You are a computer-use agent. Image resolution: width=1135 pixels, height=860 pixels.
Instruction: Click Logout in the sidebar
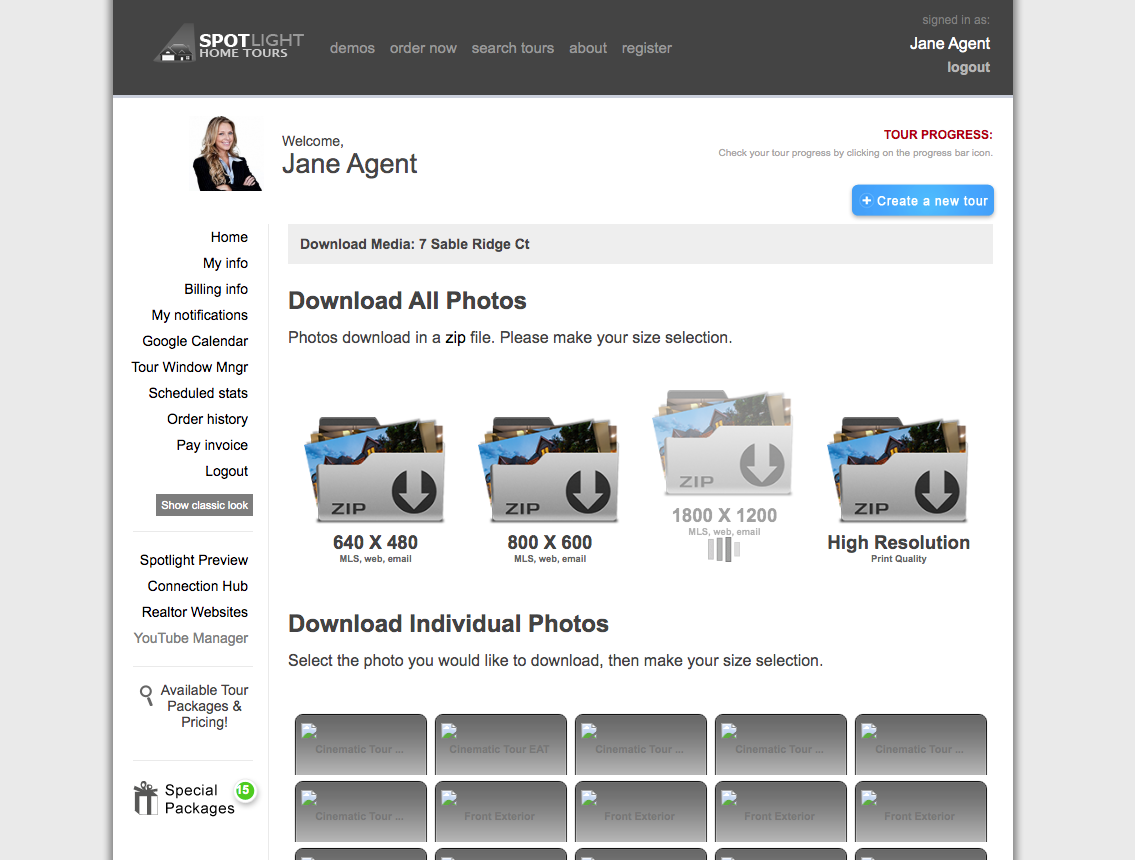coord(227,472)
